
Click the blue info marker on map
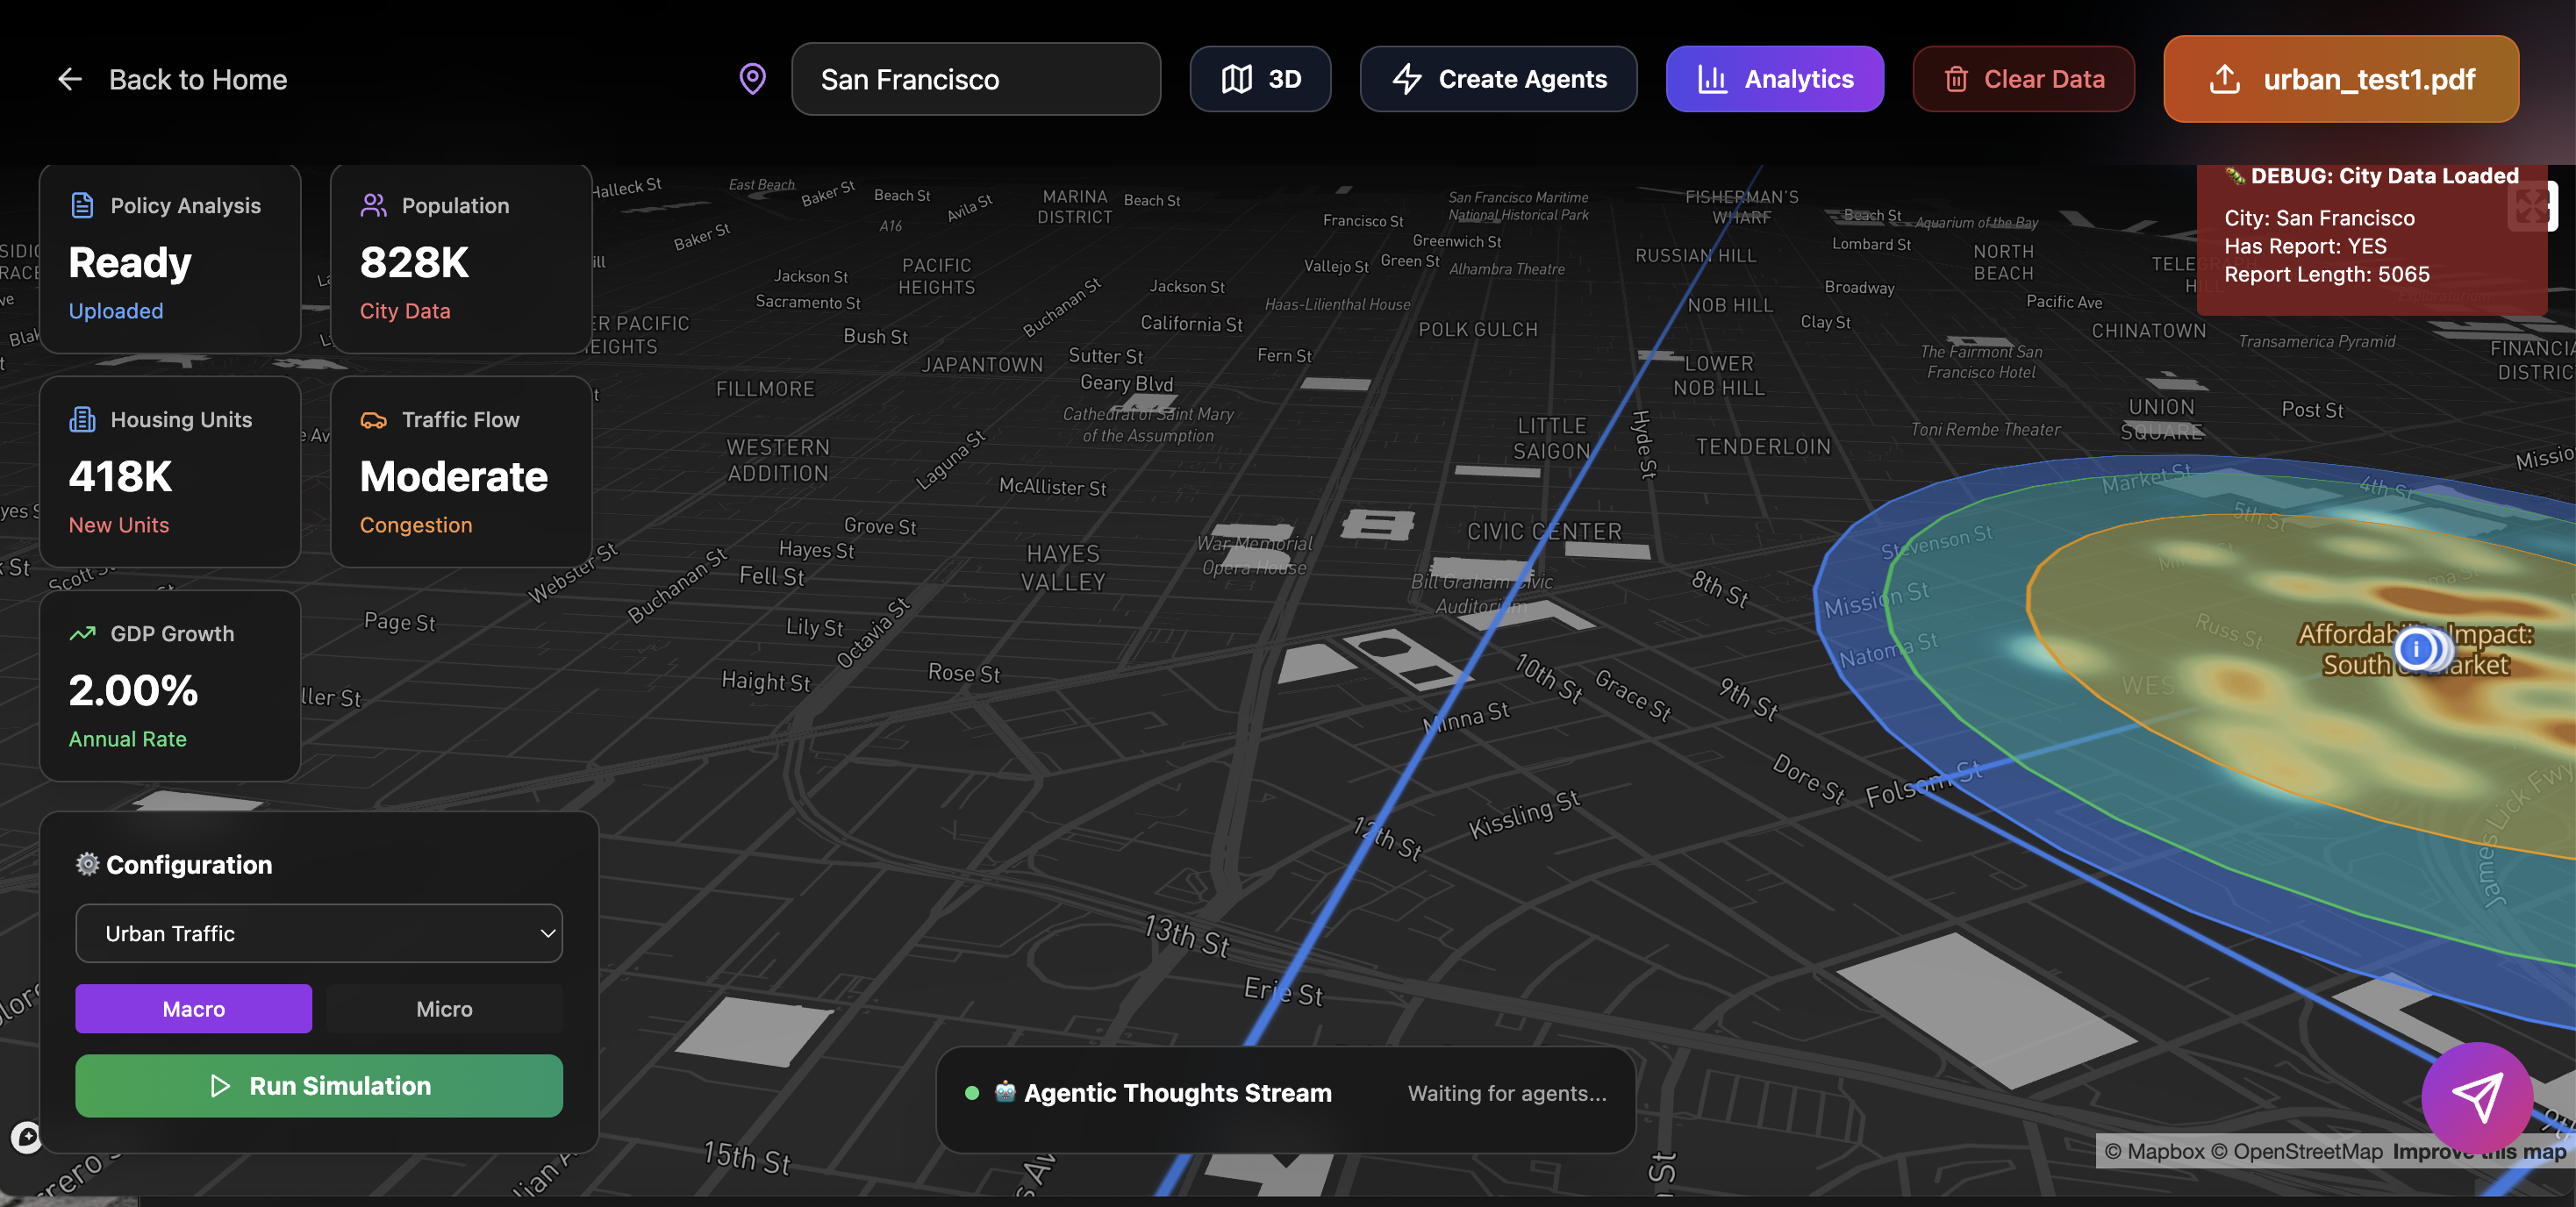[x=2416, y=649]
